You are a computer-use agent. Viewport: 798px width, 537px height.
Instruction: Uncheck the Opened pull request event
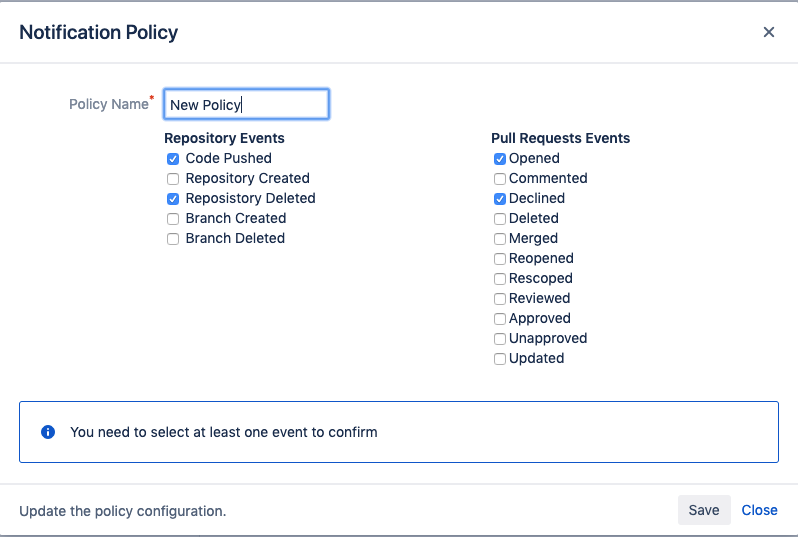pos(500,159)
